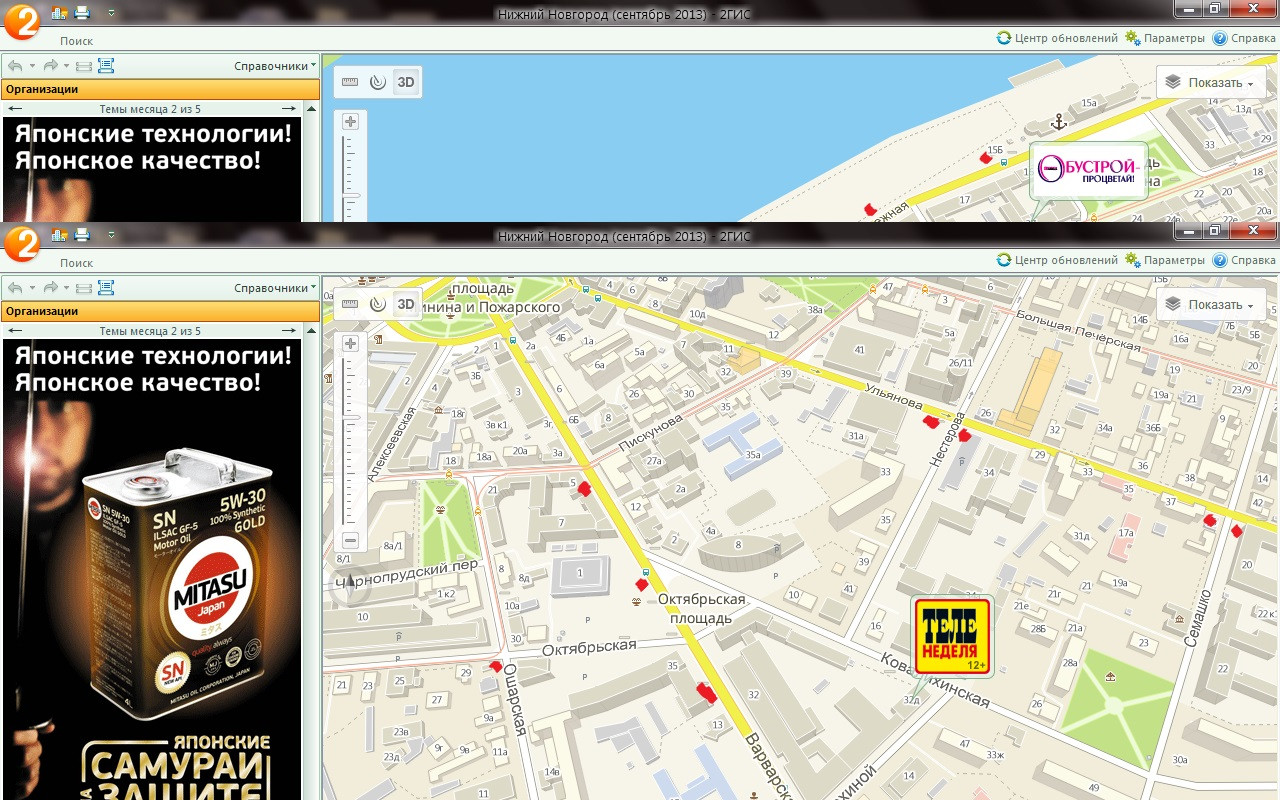Open Центр обновлений in upper window

pos(1057,38)
